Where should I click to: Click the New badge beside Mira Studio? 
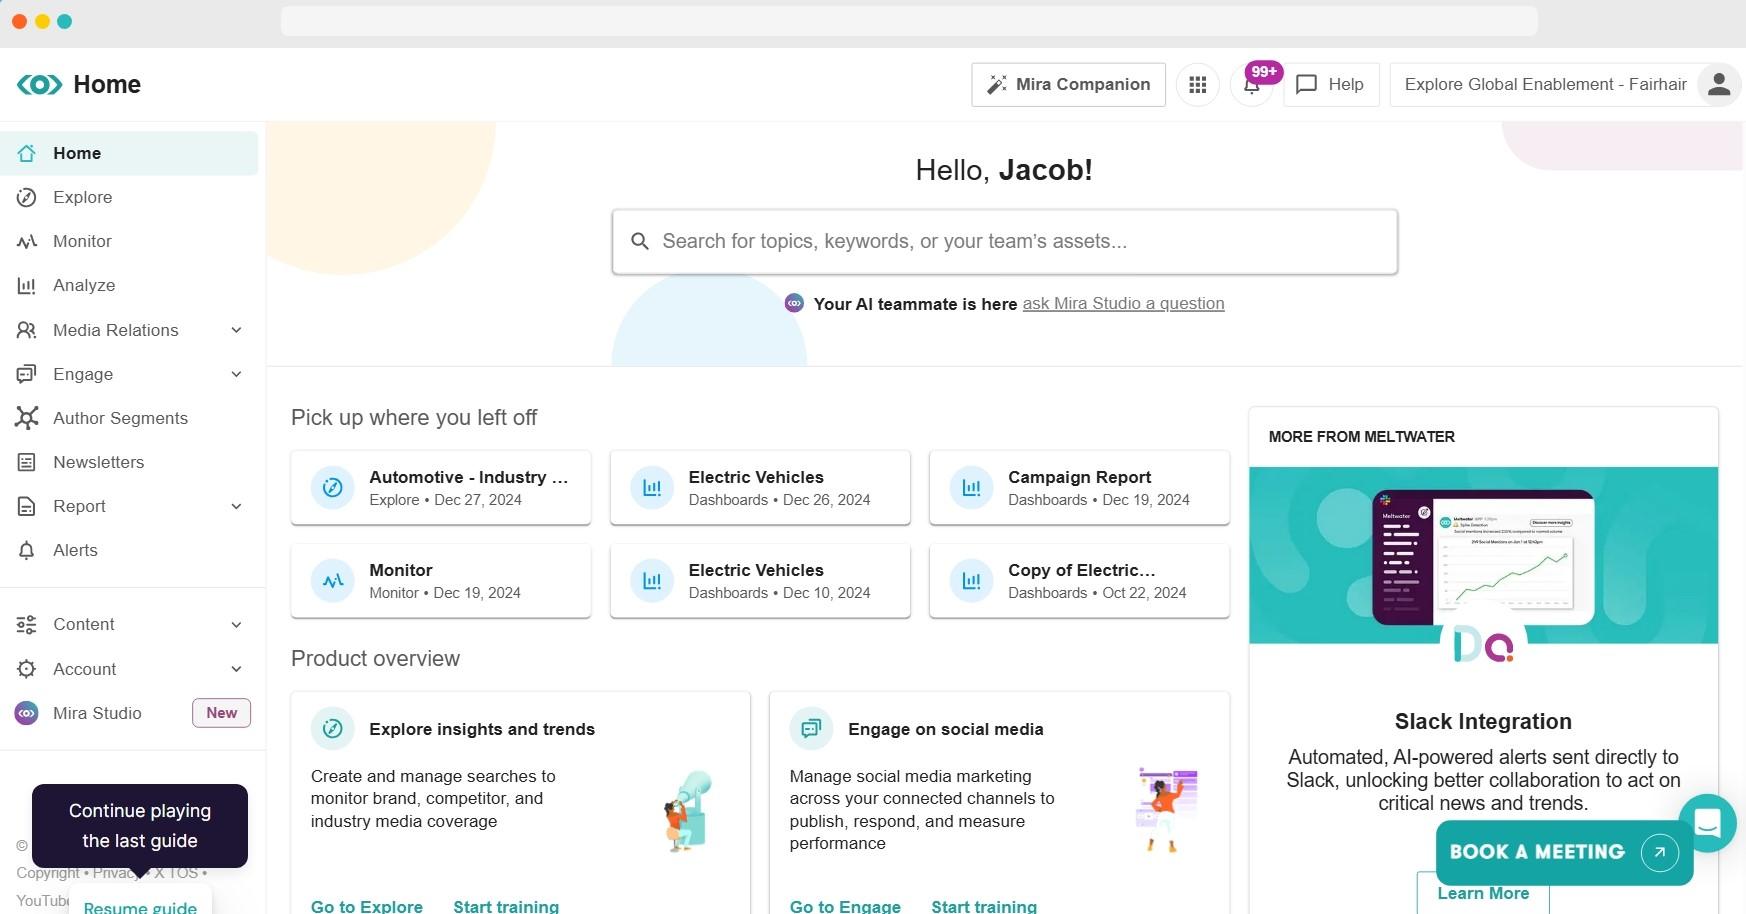click(221, 713)
